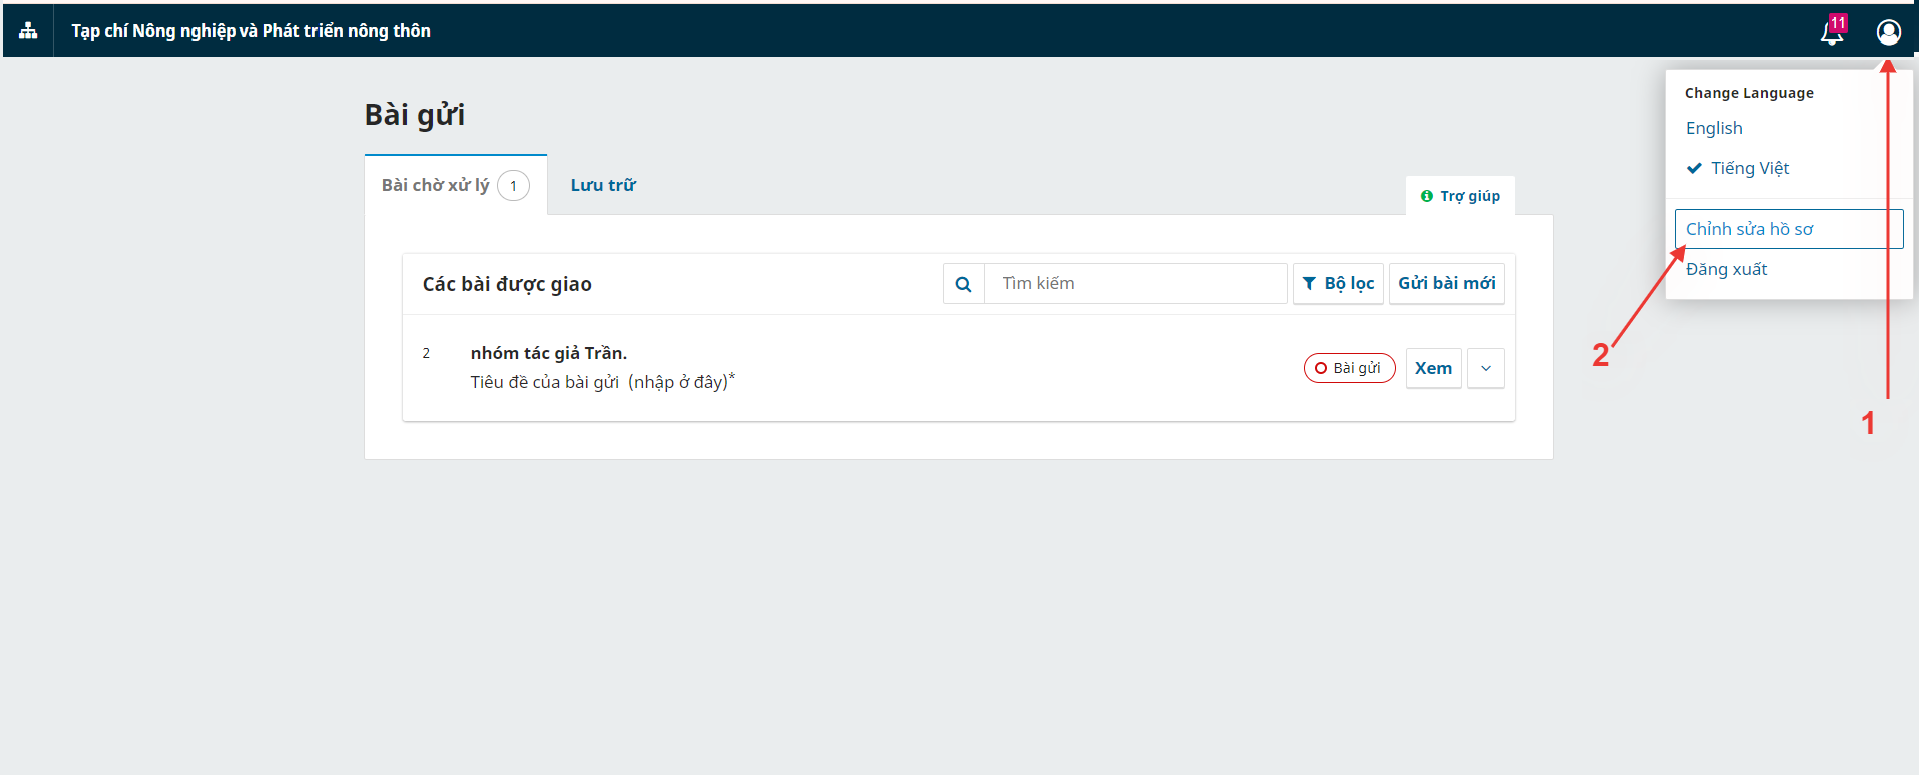Click the Xem button for the submission
The width and height of the screenshot is (1919, 775).
(1433, 368)
